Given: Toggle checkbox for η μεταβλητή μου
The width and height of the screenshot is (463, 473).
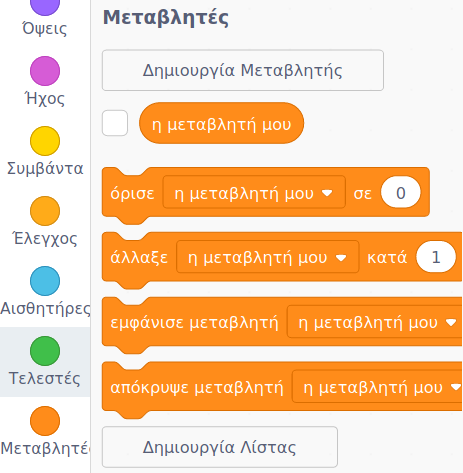Looking at the screenshot, I should click(x=115, y=123).
